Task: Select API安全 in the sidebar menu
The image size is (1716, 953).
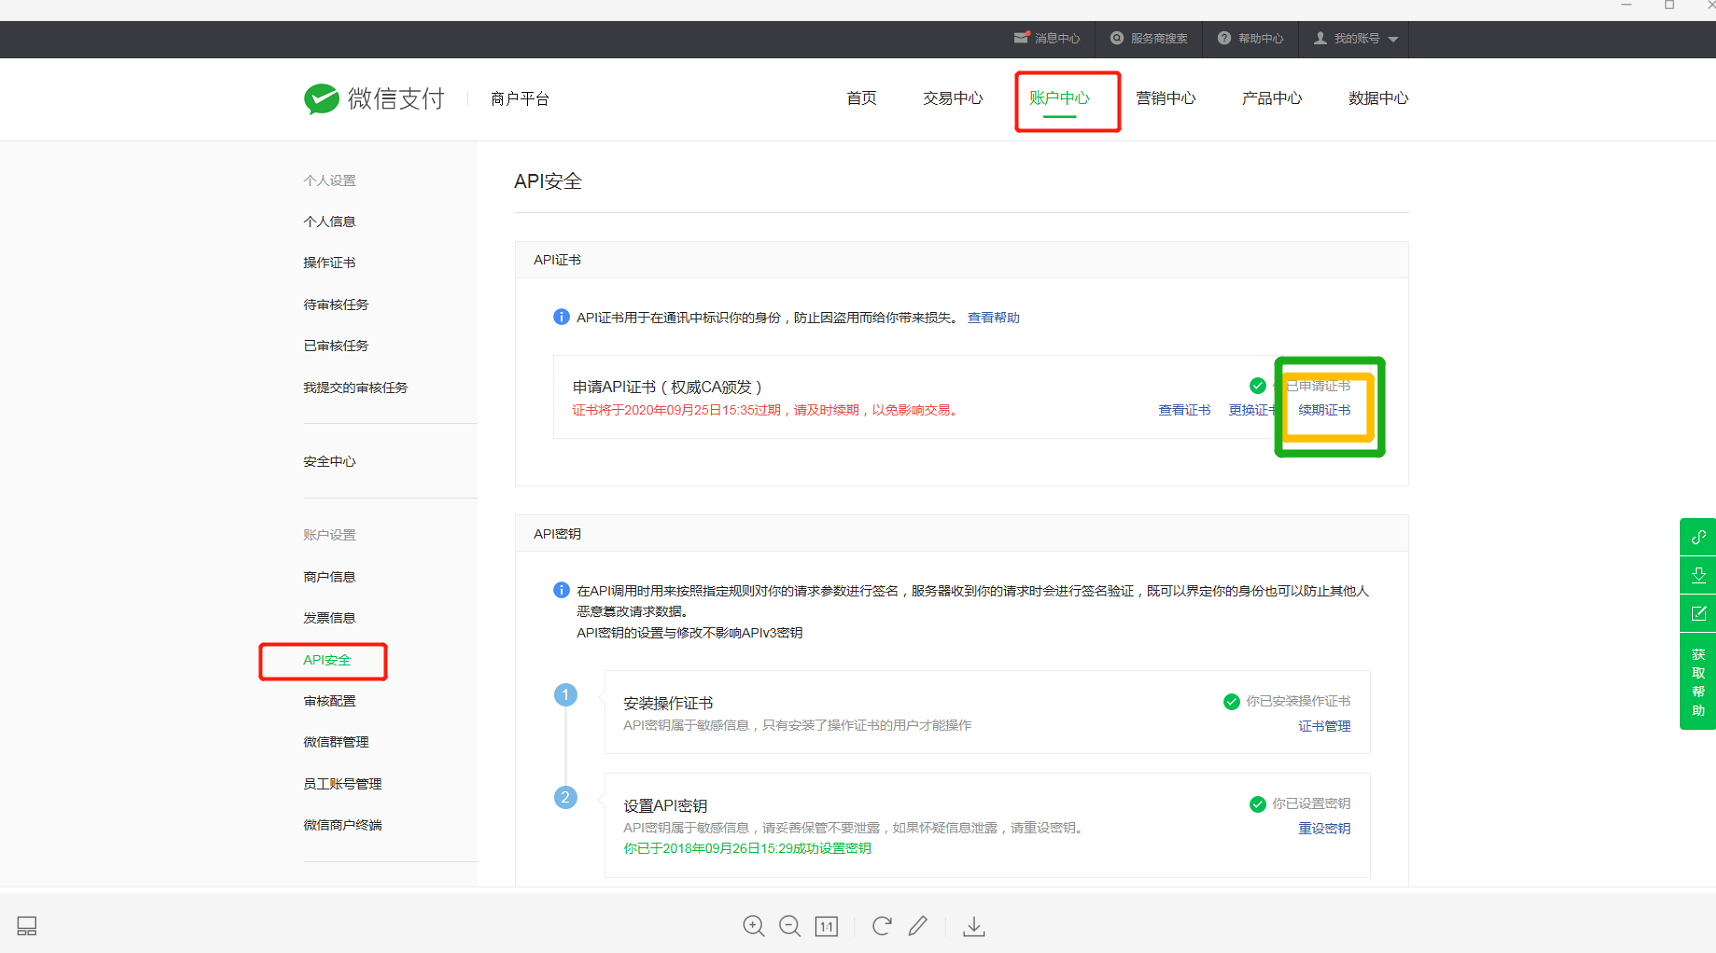Action: 327,660
